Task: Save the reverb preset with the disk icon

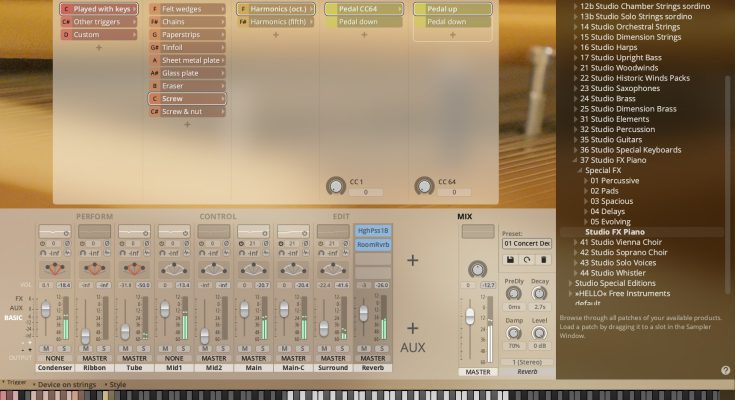Action: pyautogui.click(x=510, y=259)
